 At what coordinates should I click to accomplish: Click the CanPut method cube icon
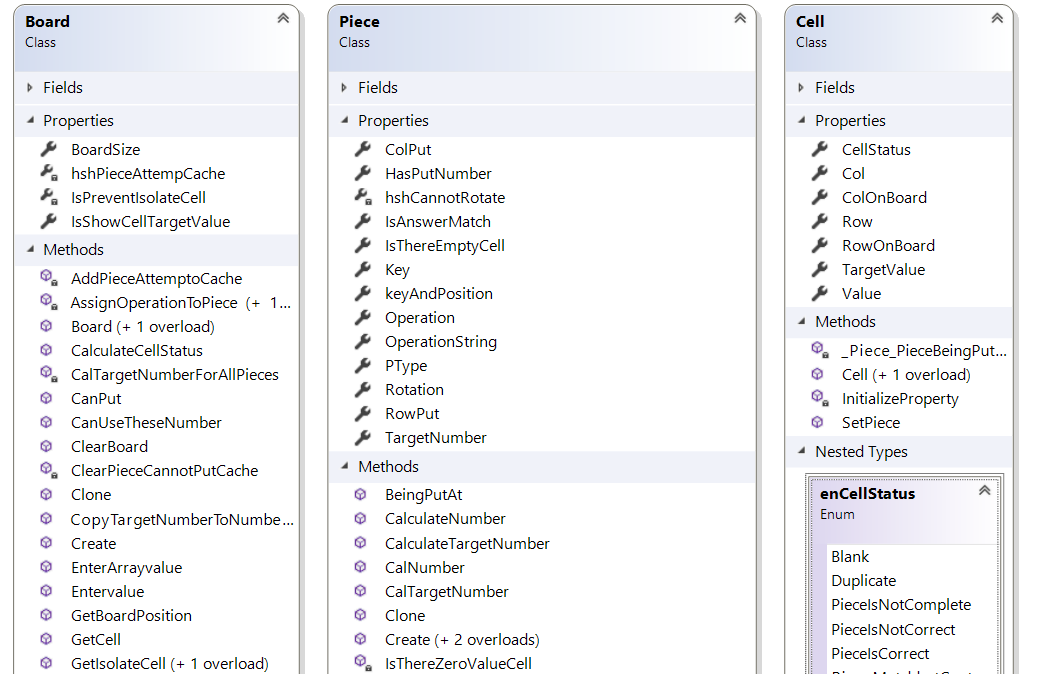[46, 398]
